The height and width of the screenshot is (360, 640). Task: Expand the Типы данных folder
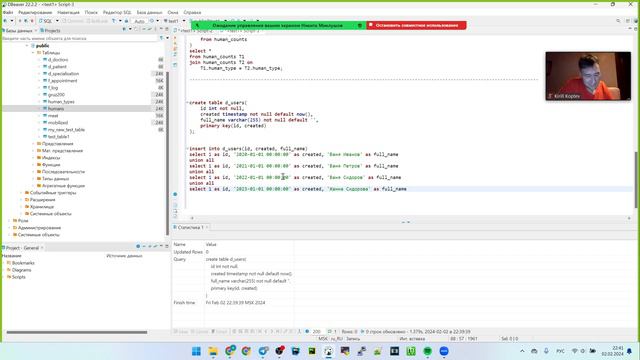pyautogui.click(x=33, y=179)
